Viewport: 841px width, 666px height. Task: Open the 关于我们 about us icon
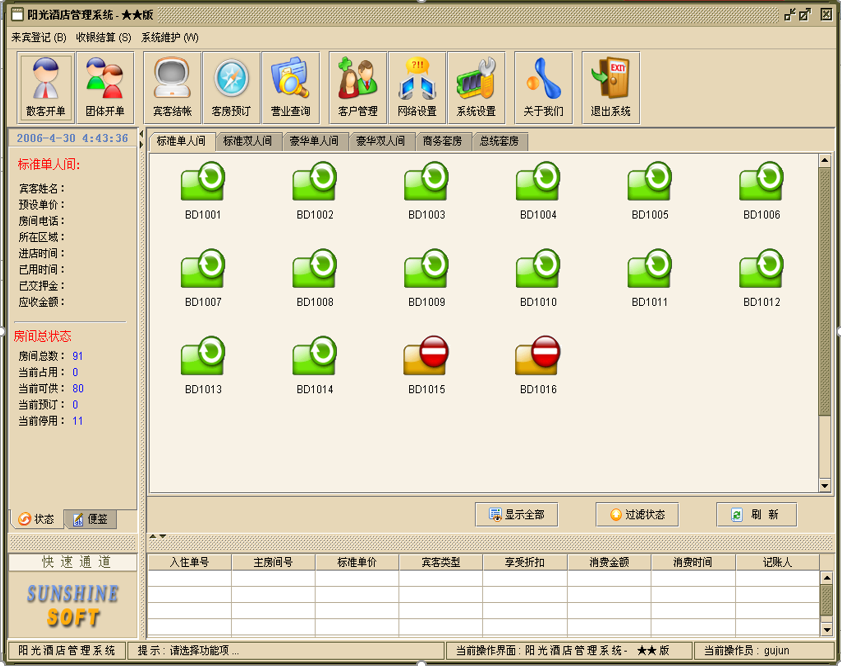[x=543, y=87]
